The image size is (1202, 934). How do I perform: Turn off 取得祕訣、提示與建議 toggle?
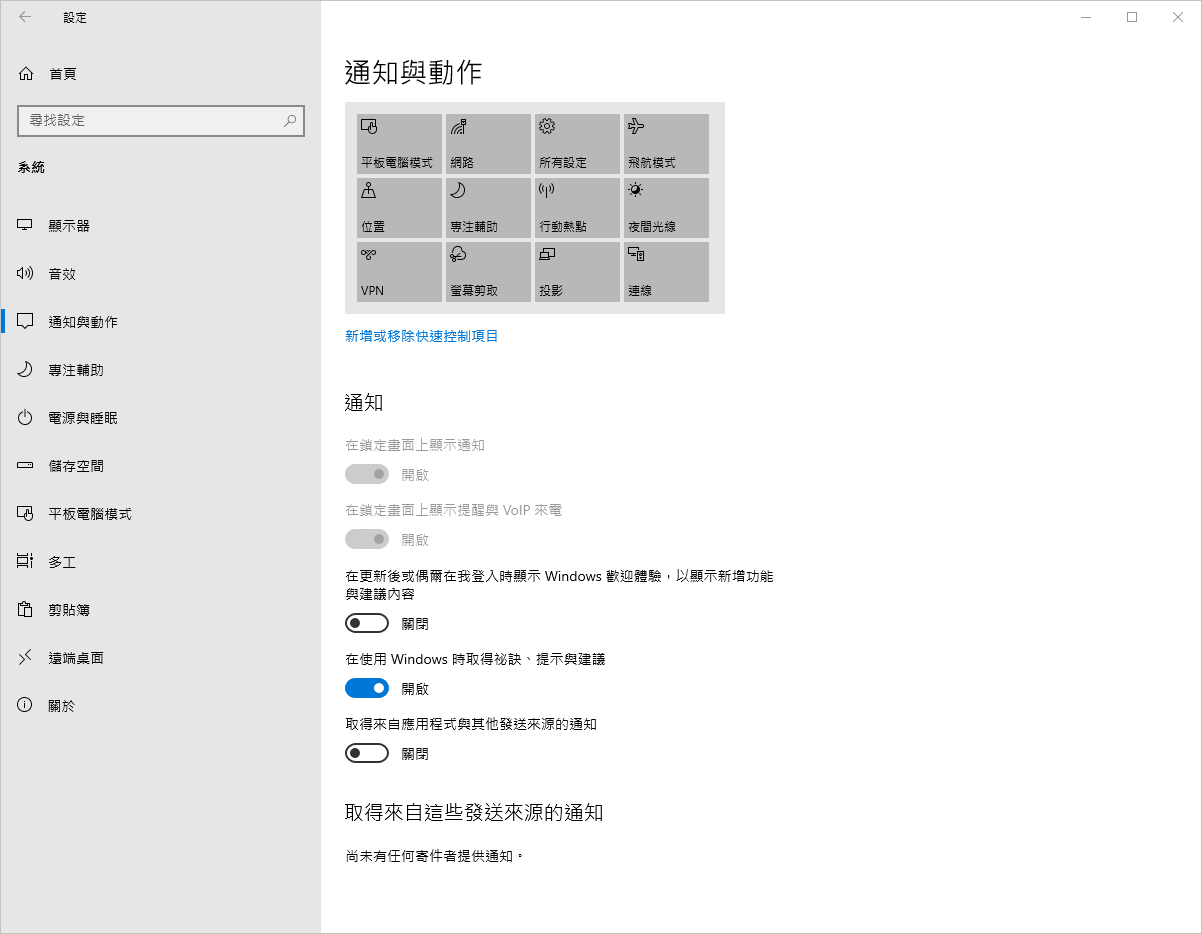coord(367,688)
